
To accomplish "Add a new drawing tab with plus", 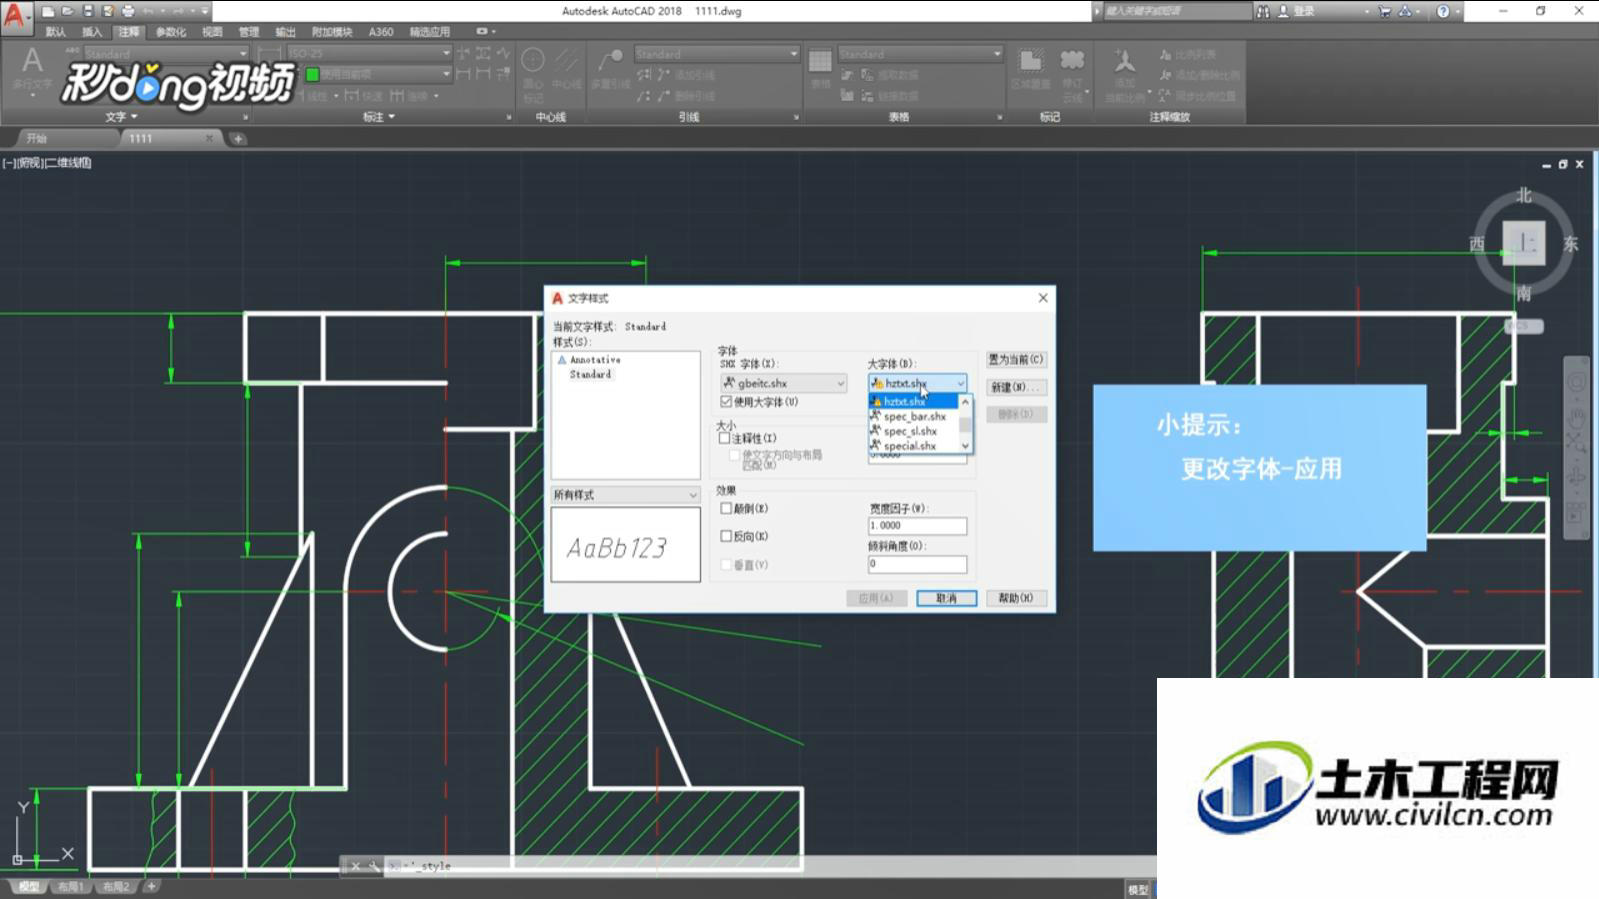I will pyautogui.click(x=238, y=138).
